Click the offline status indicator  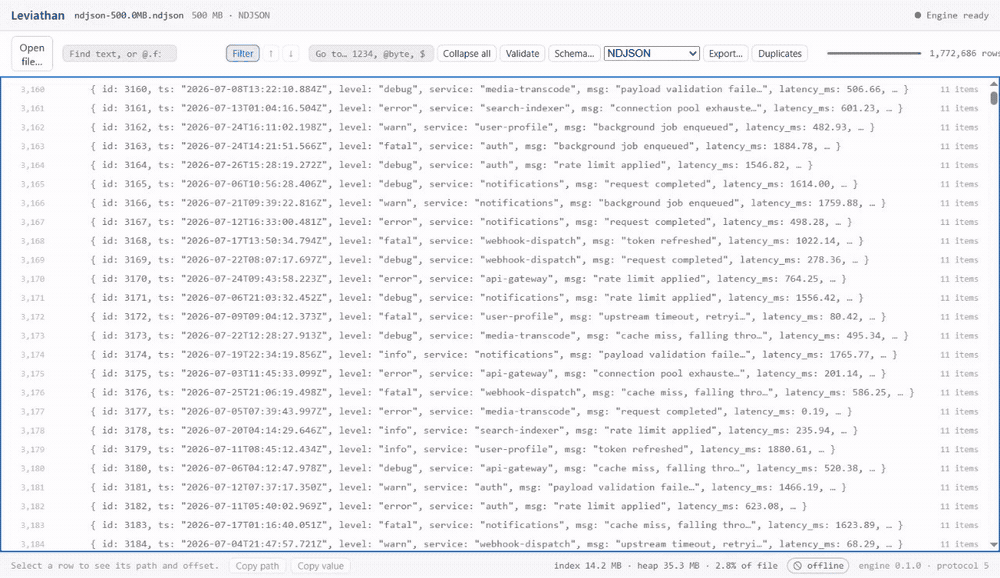point(818,565)
